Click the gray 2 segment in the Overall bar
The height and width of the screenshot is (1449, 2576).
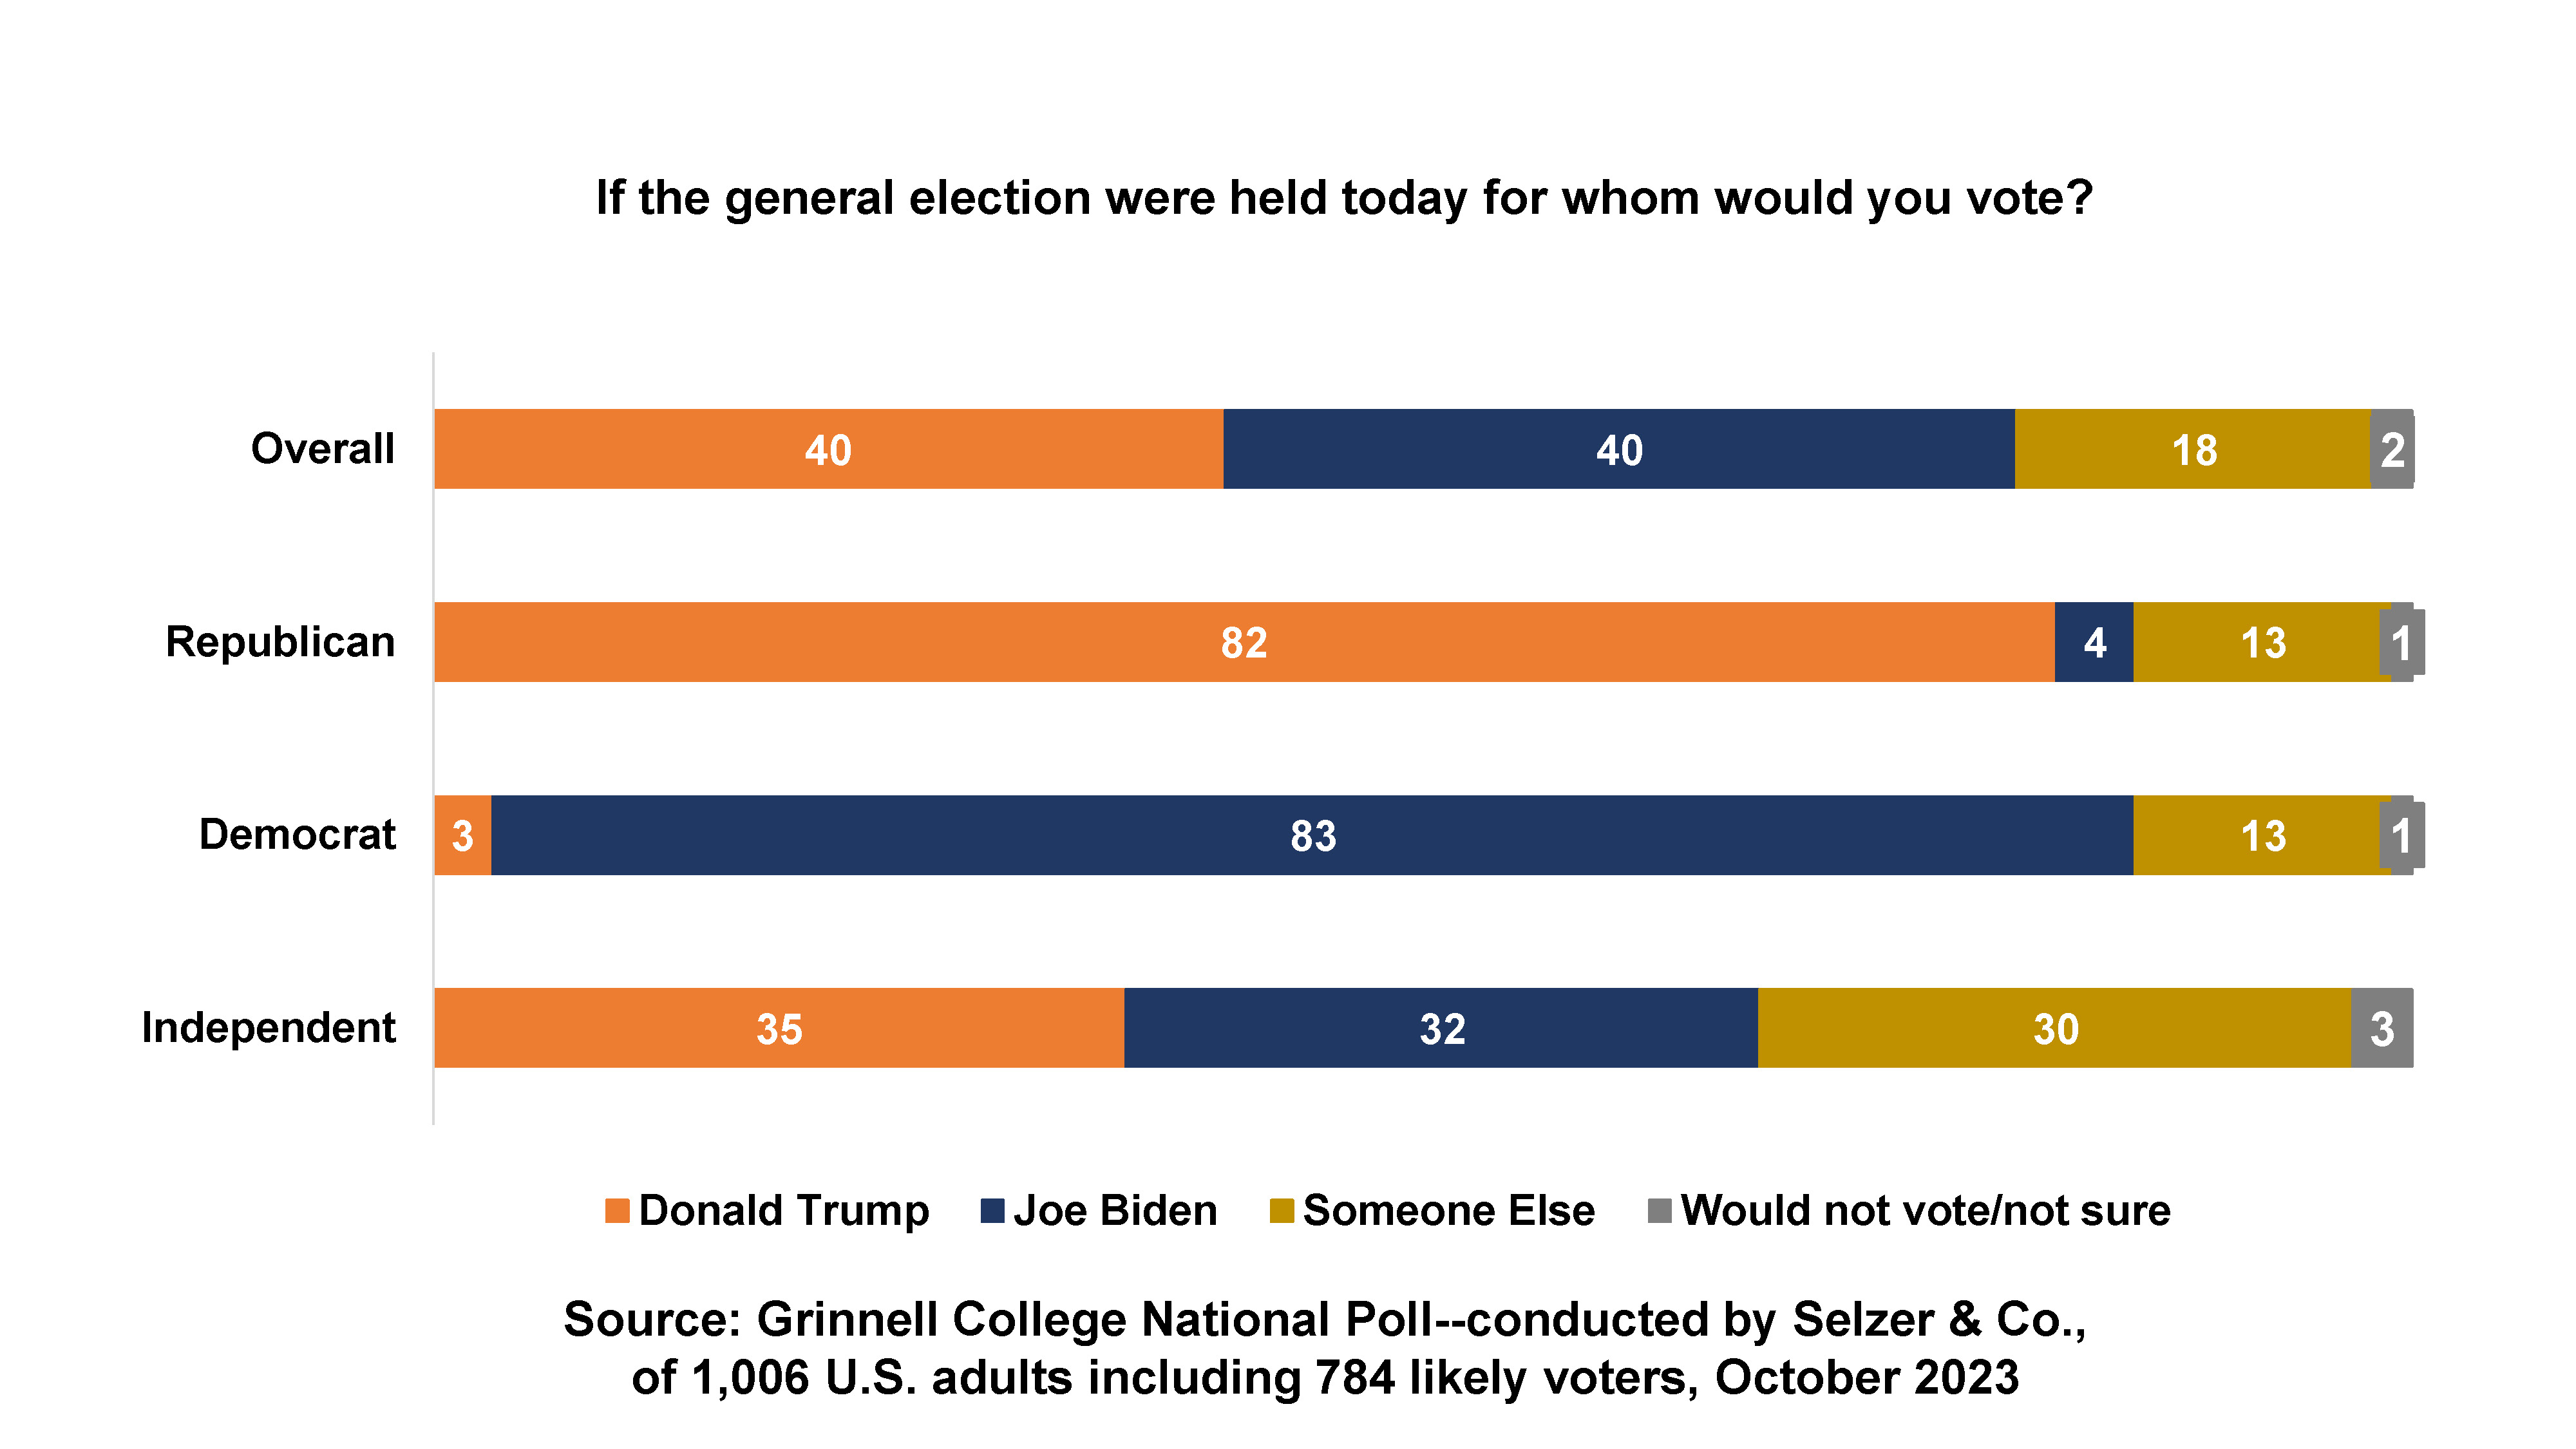(2392, 449)
